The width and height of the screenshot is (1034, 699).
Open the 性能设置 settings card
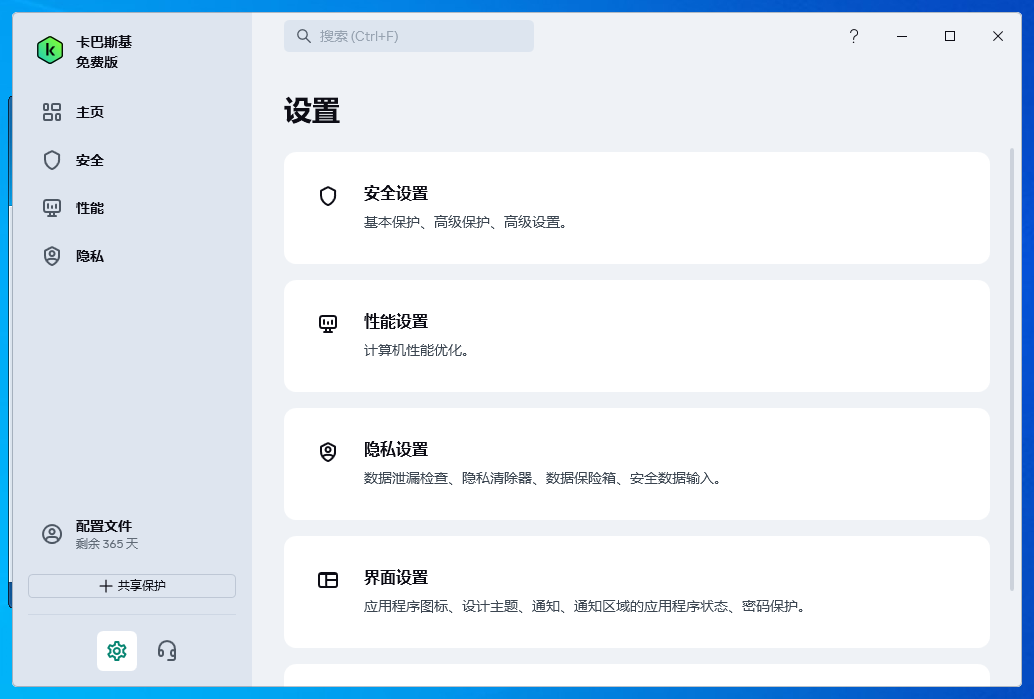point(636,335)
